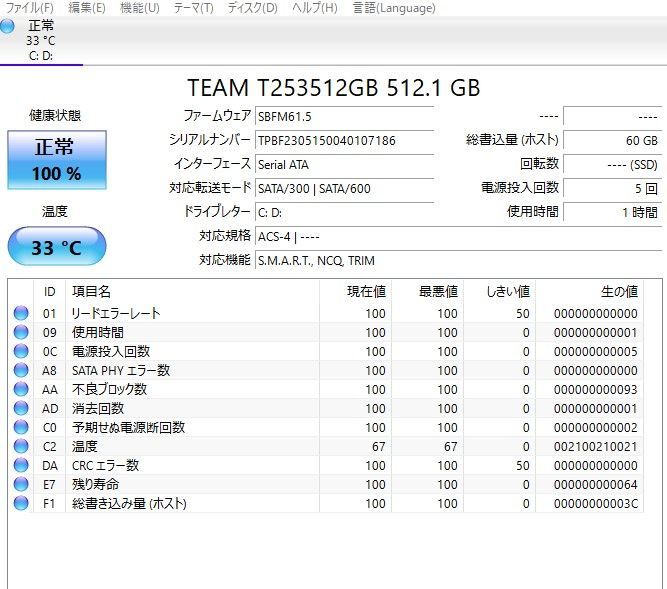Open the 言語(Language) menu
The width and height of the screenshot is (667, 589).
pos(394,8)
